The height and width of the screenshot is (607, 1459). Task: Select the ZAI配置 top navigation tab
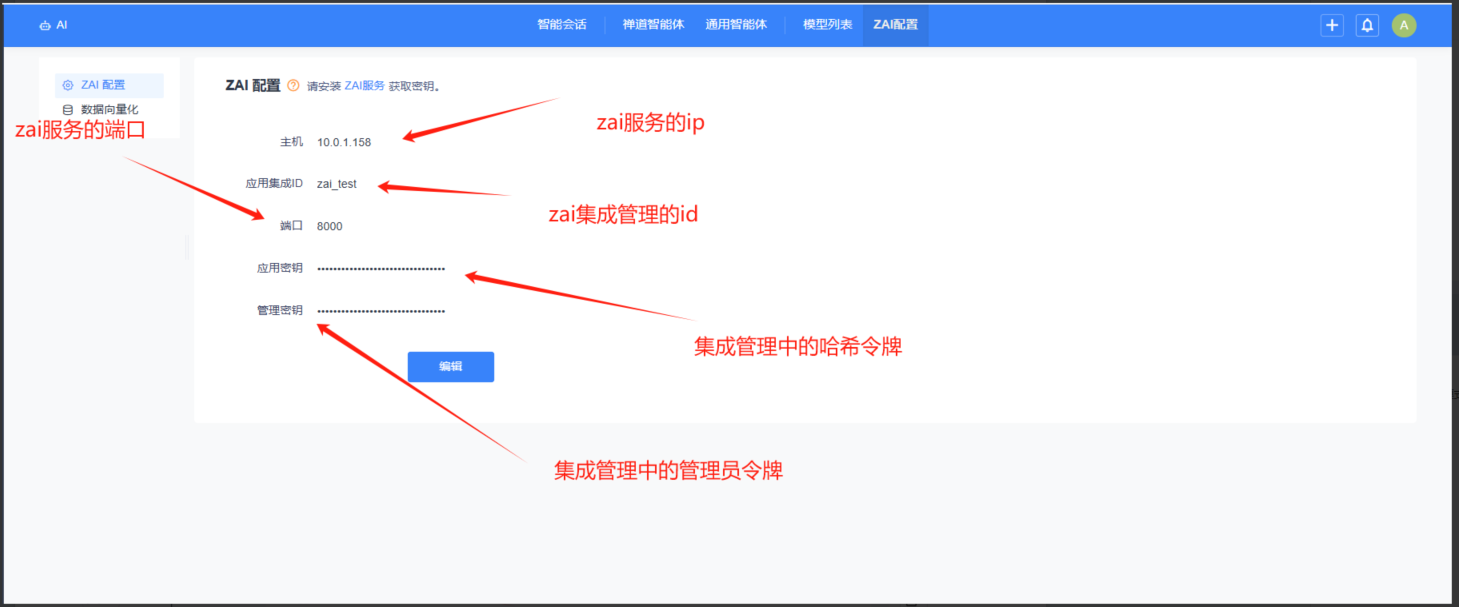point(895,25)
